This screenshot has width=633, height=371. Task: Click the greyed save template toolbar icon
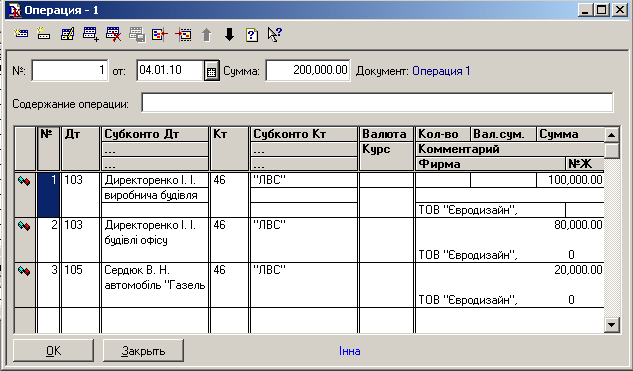click(x=137, y=34)
